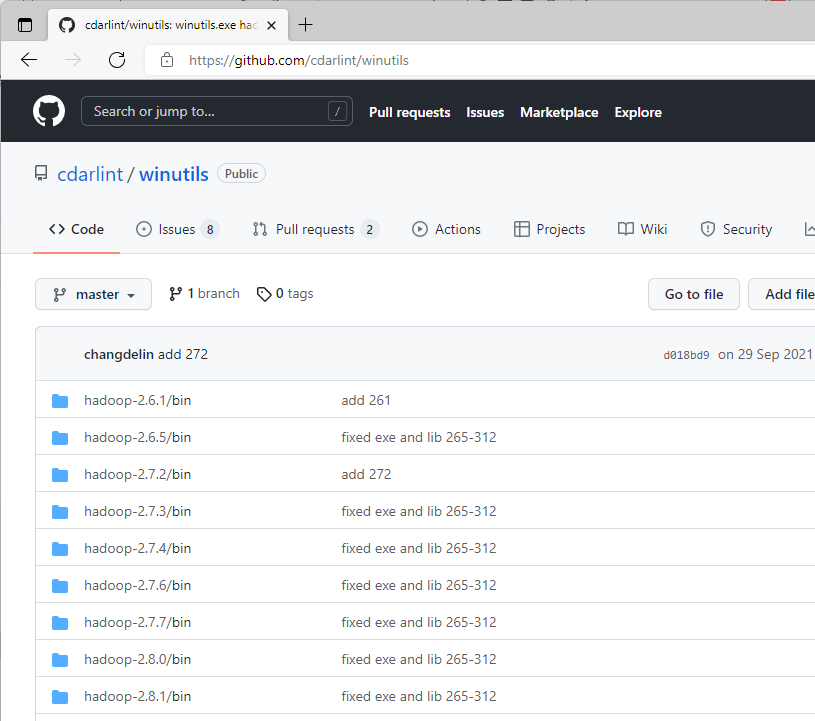
Task: Open hadoop-2.7.4/bin folder name
Action: pos(138,548)
